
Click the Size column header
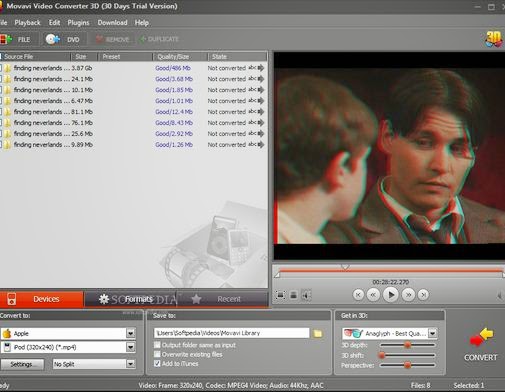[x=84, y=57]
